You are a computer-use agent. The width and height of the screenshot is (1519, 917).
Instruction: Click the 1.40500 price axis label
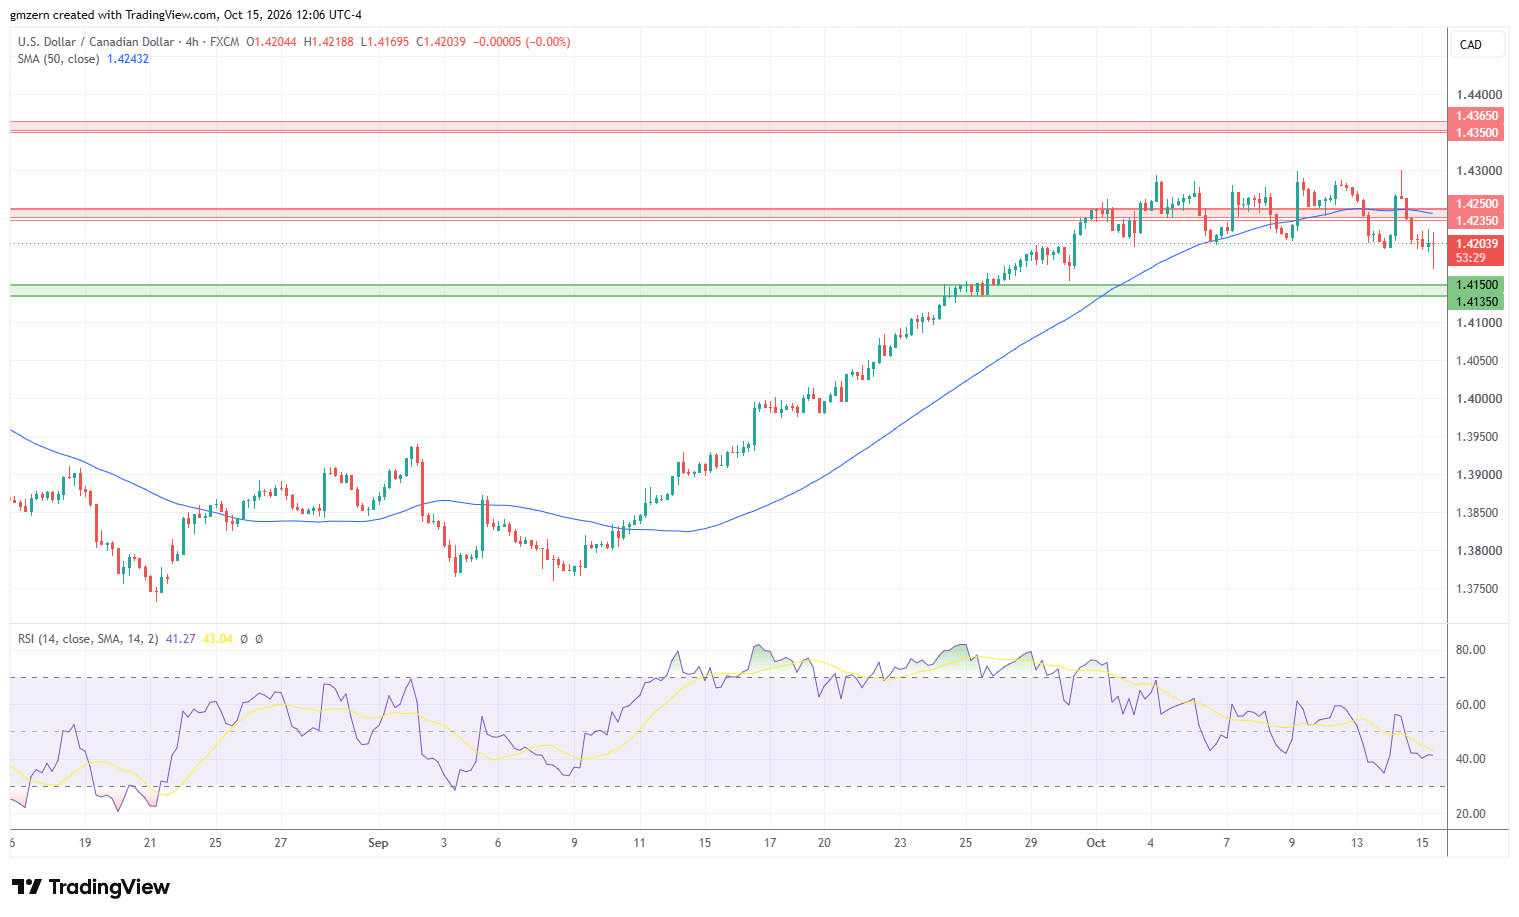1479,361
